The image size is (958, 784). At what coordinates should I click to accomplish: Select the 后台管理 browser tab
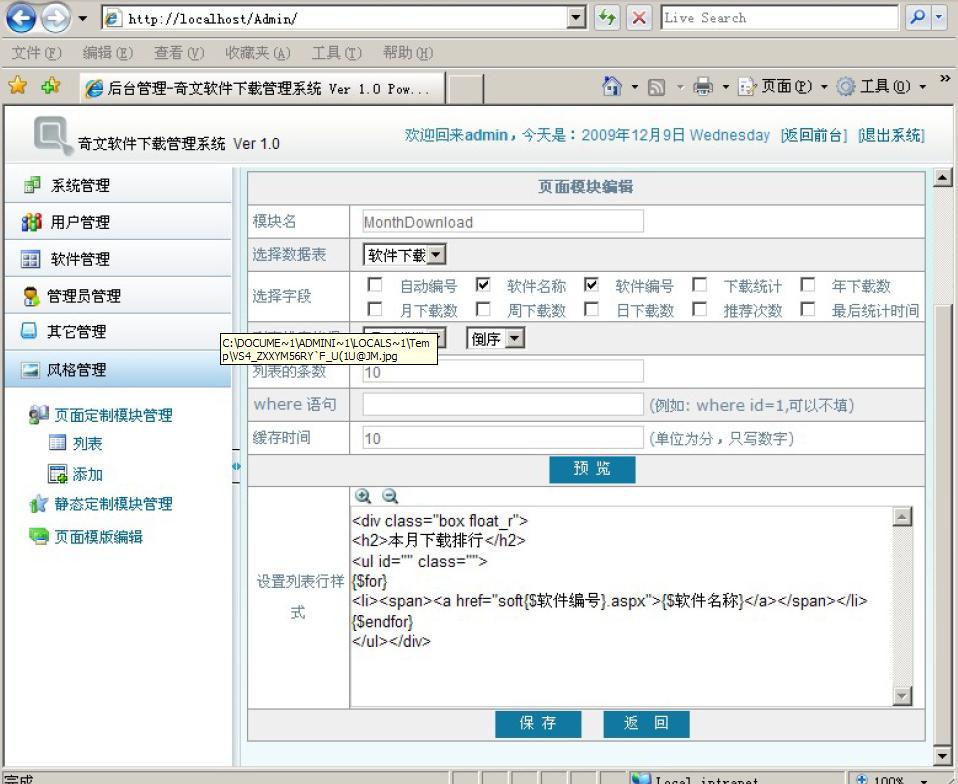coord(263,89)
